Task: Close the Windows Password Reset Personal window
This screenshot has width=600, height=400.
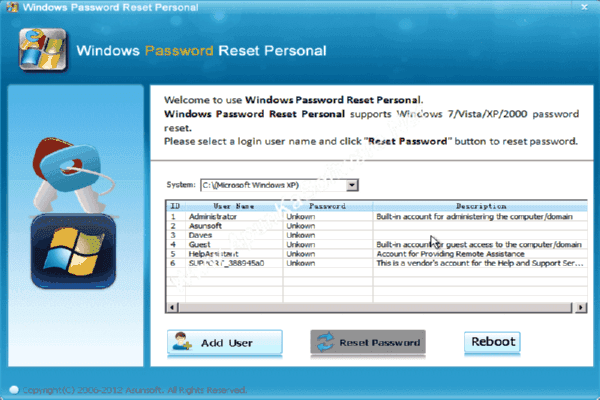Action: click(584, 7)
